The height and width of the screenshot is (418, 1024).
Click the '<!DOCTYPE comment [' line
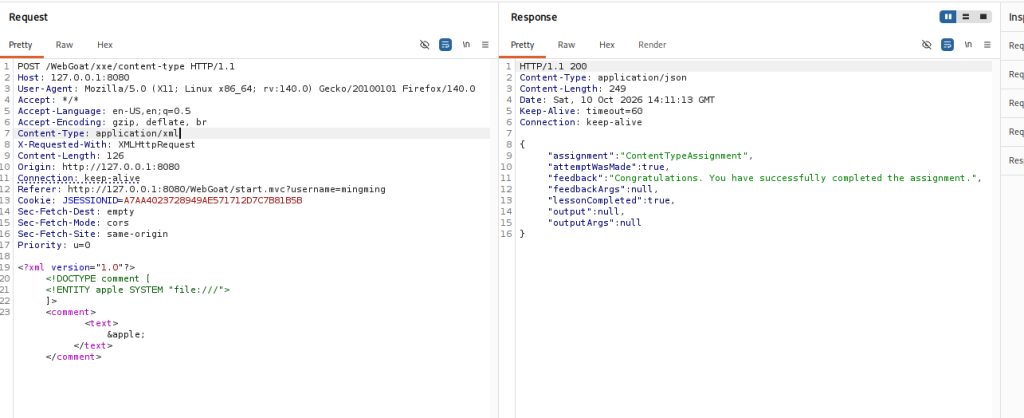pos(98,278)
